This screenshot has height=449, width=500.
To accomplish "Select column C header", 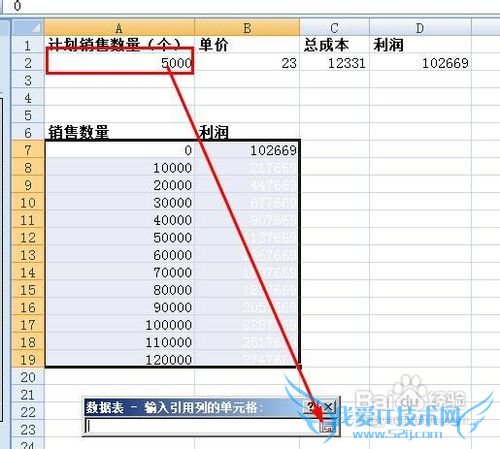I will click(x=334, y=27).
